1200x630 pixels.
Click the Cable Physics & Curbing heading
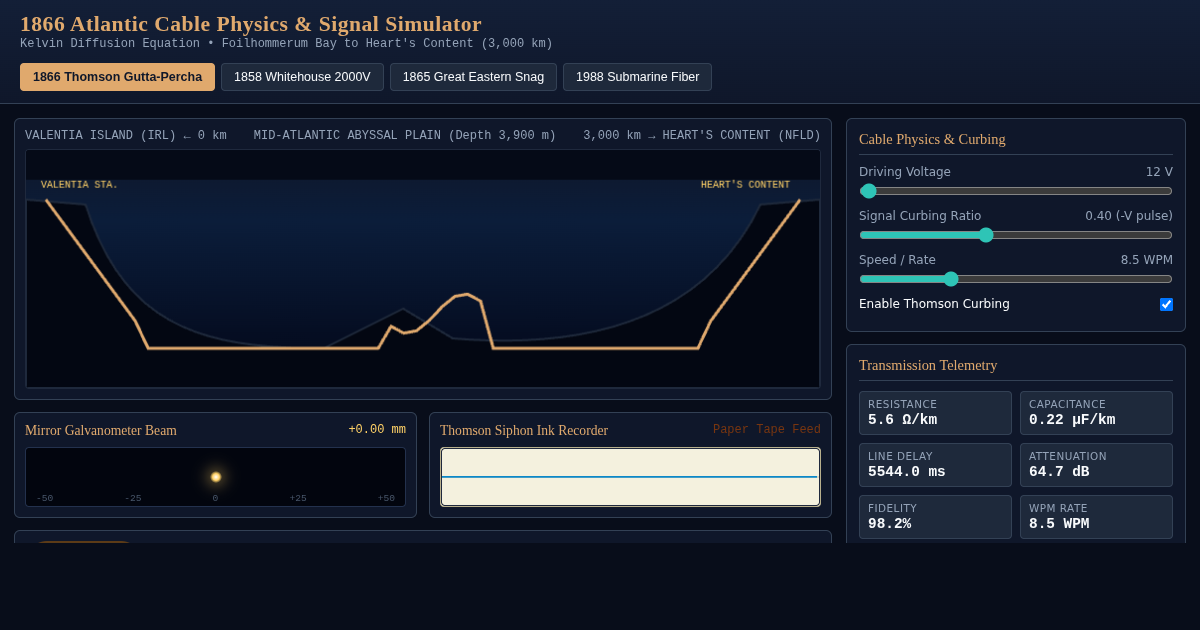(932, 140)
